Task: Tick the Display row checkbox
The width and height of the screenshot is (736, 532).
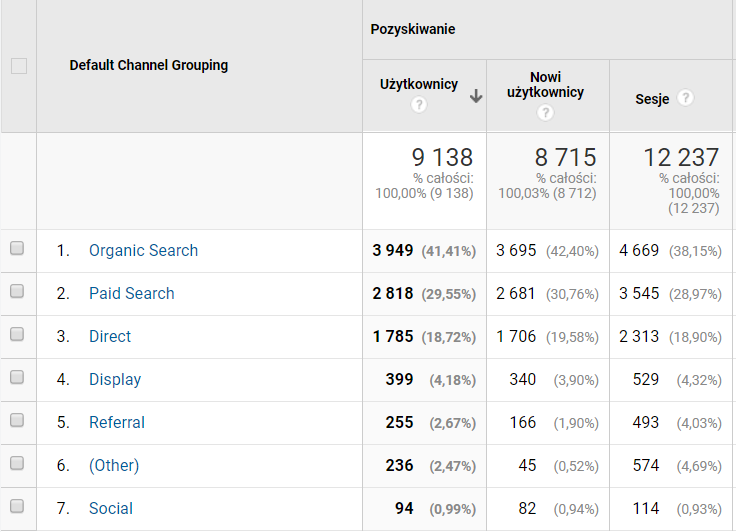Action: point(17,378)
